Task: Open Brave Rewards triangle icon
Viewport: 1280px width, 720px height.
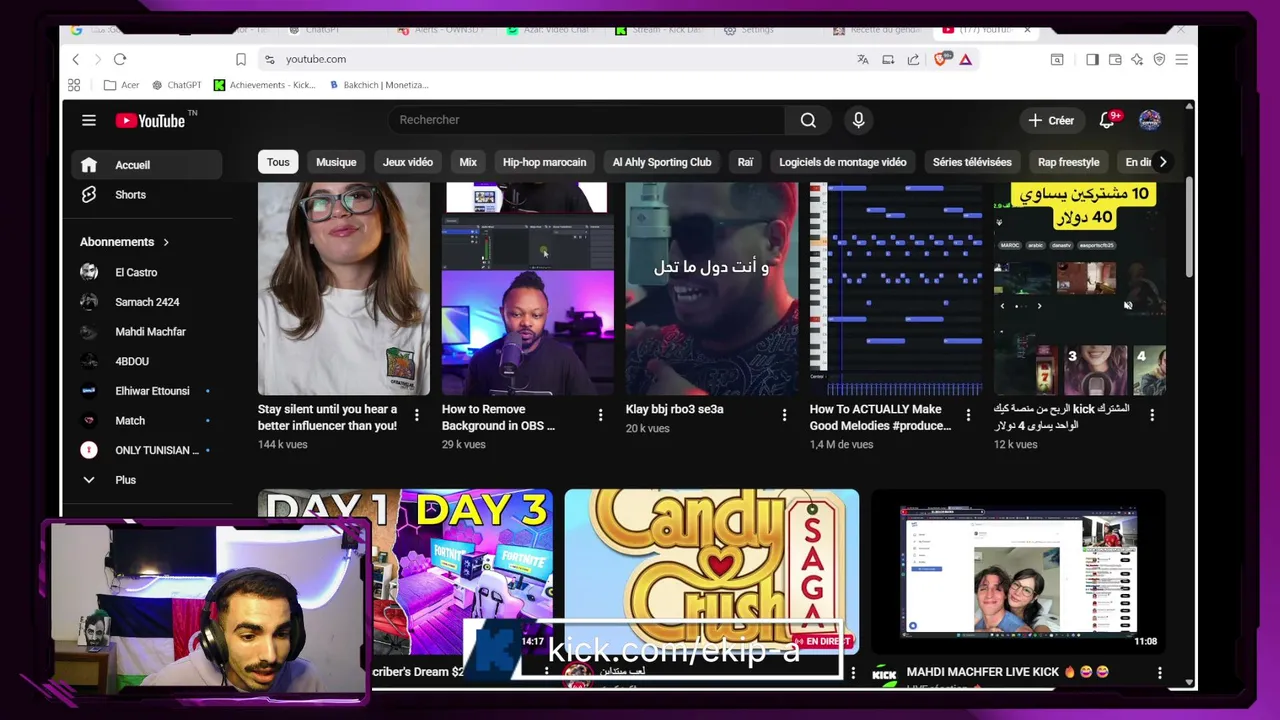Action: [x=966, y=59]
